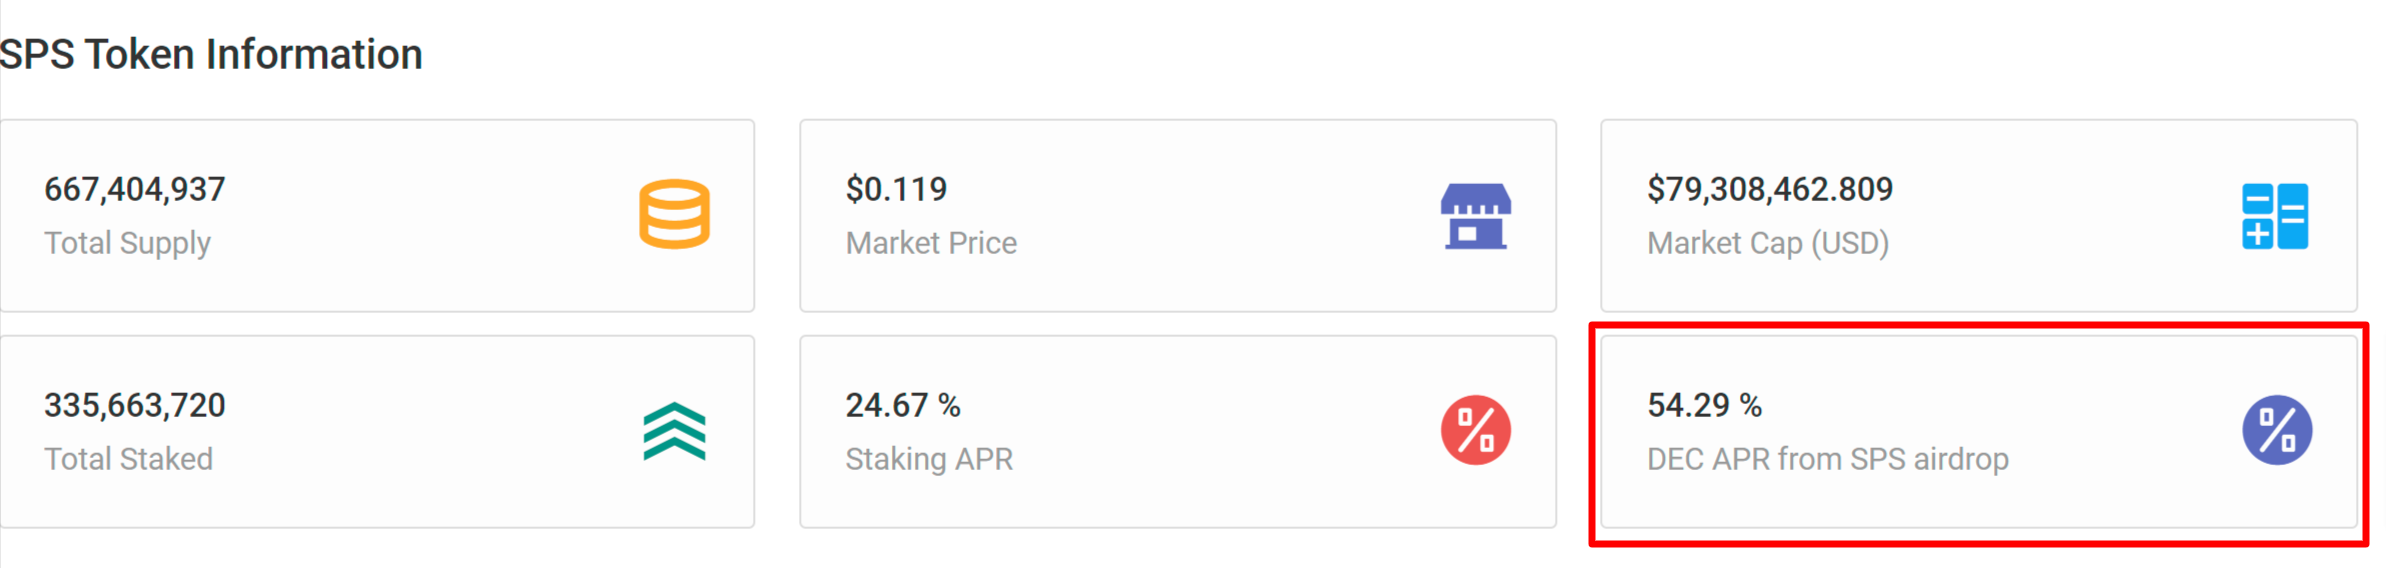
Task: Click the orange coin stack icon
Action: tap(674, 214)
